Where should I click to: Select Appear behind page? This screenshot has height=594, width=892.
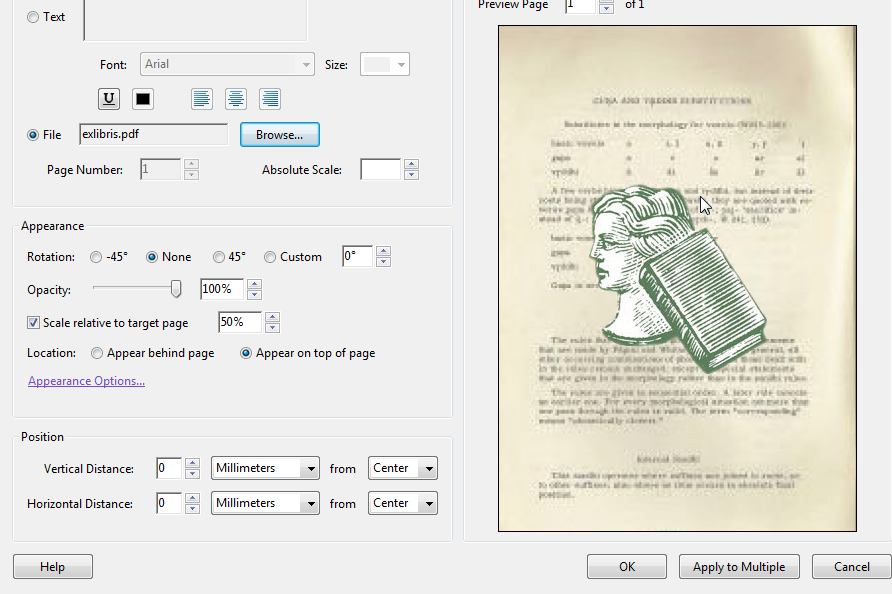(97, 353)
